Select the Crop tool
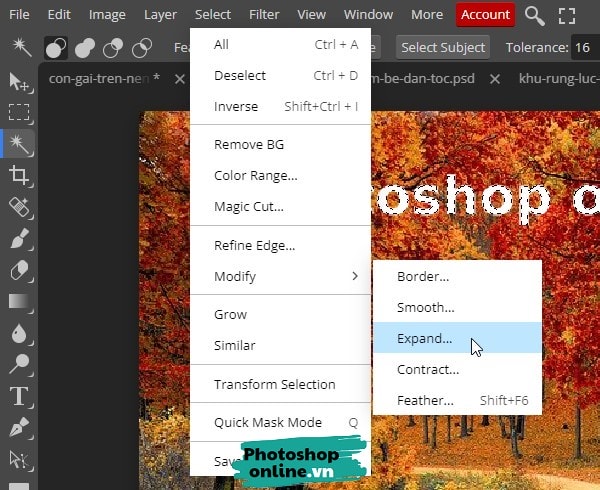Viewport: 600px width, 490px height. tap(18, 176)
